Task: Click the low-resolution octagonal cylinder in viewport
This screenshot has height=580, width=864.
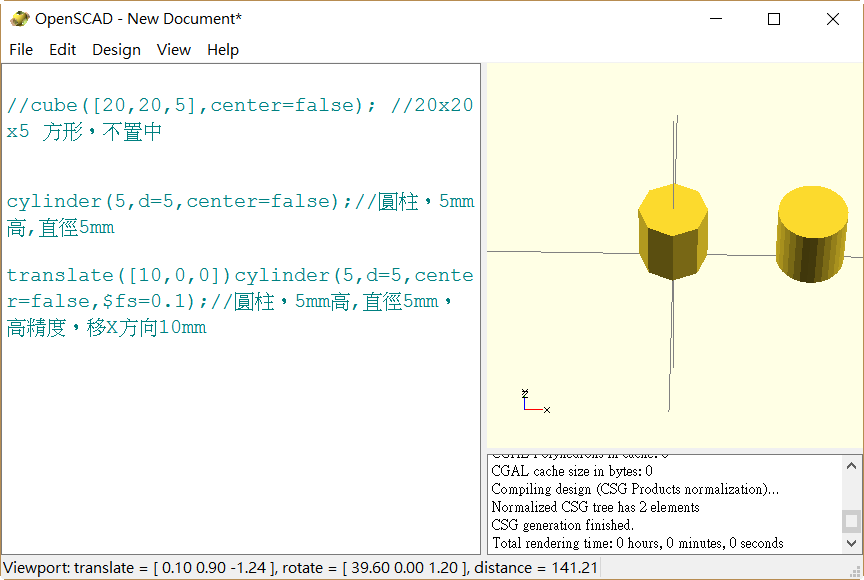Action: coord(673,232)
